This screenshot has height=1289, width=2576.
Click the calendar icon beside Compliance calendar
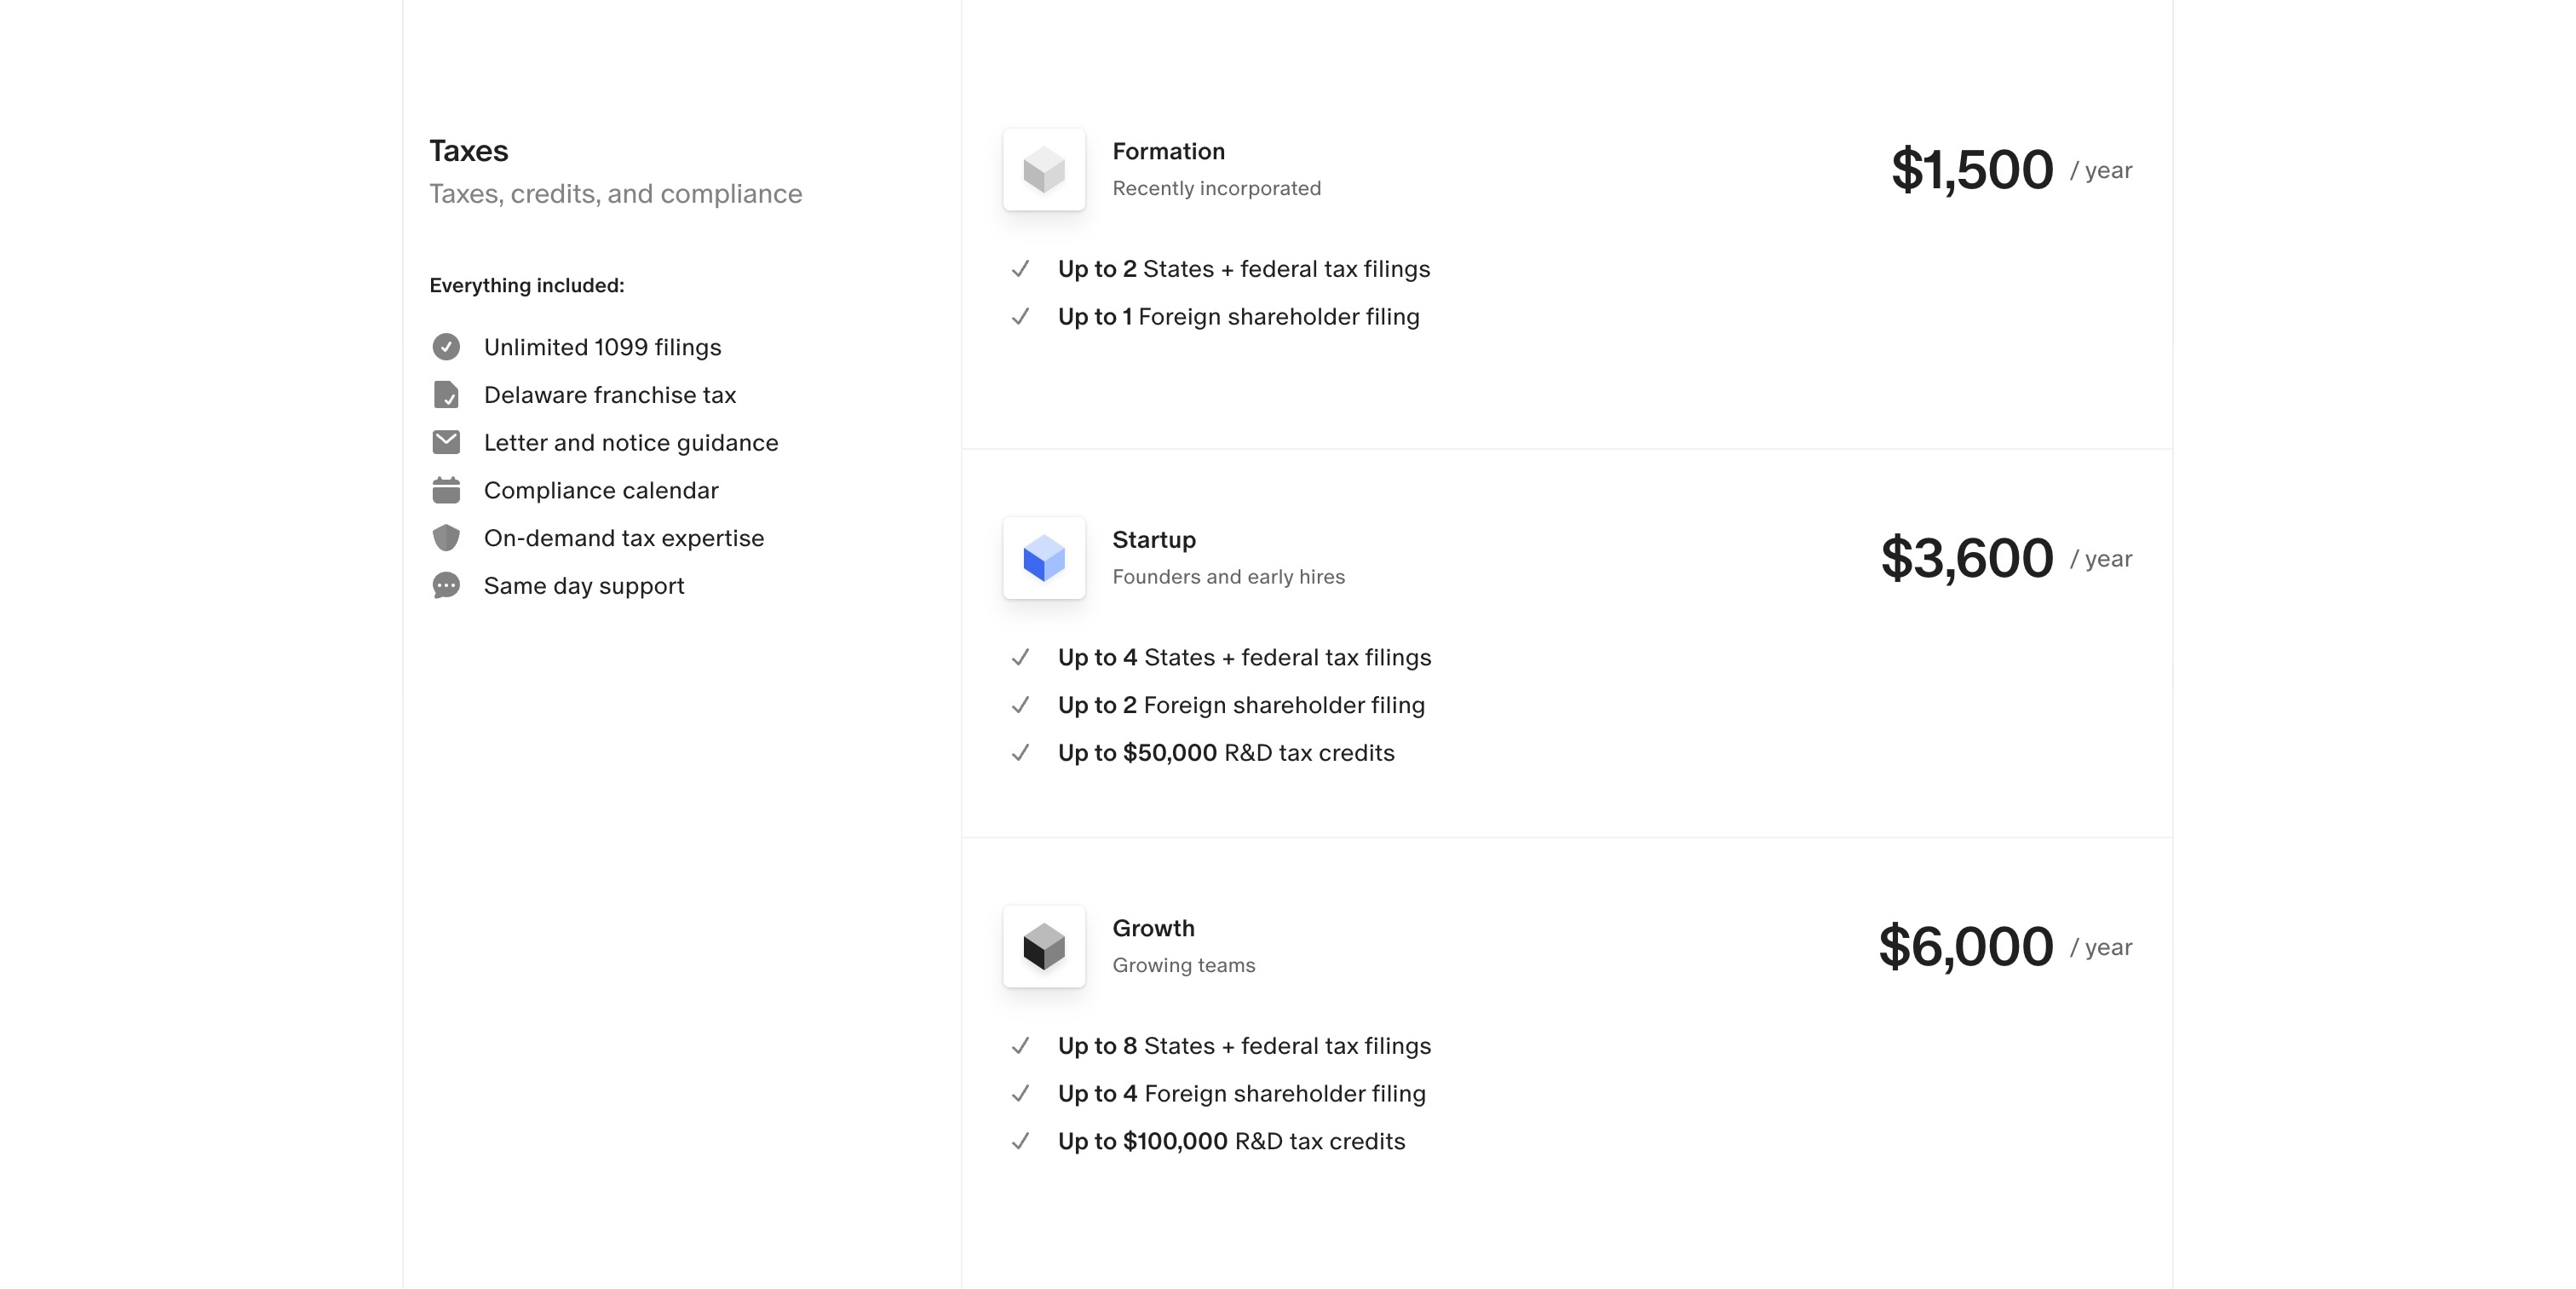pos(446,490)
